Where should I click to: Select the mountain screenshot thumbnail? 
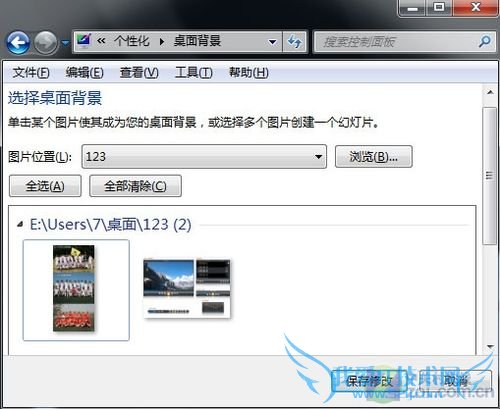(x=187, y=289)
